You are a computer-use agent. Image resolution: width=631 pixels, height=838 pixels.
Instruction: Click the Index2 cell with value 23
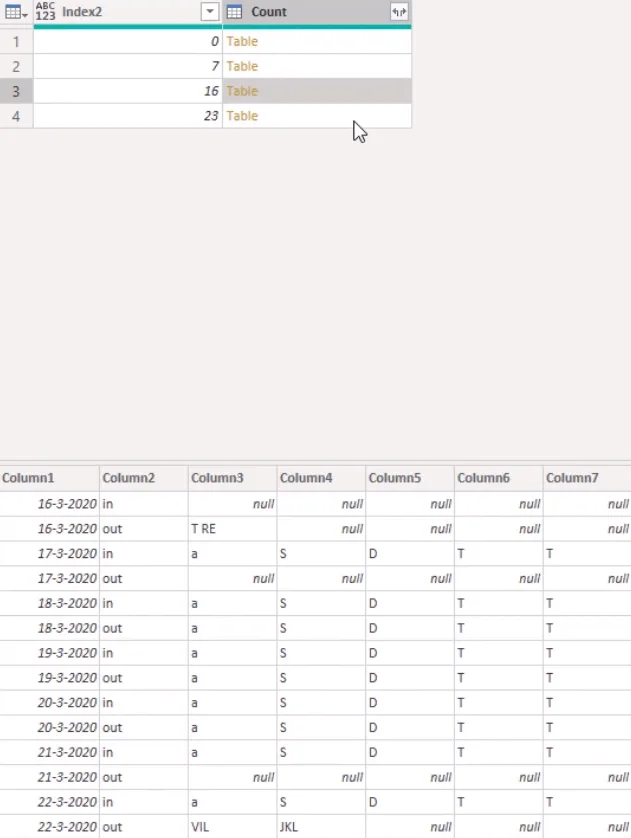click(x=128, y=116)
